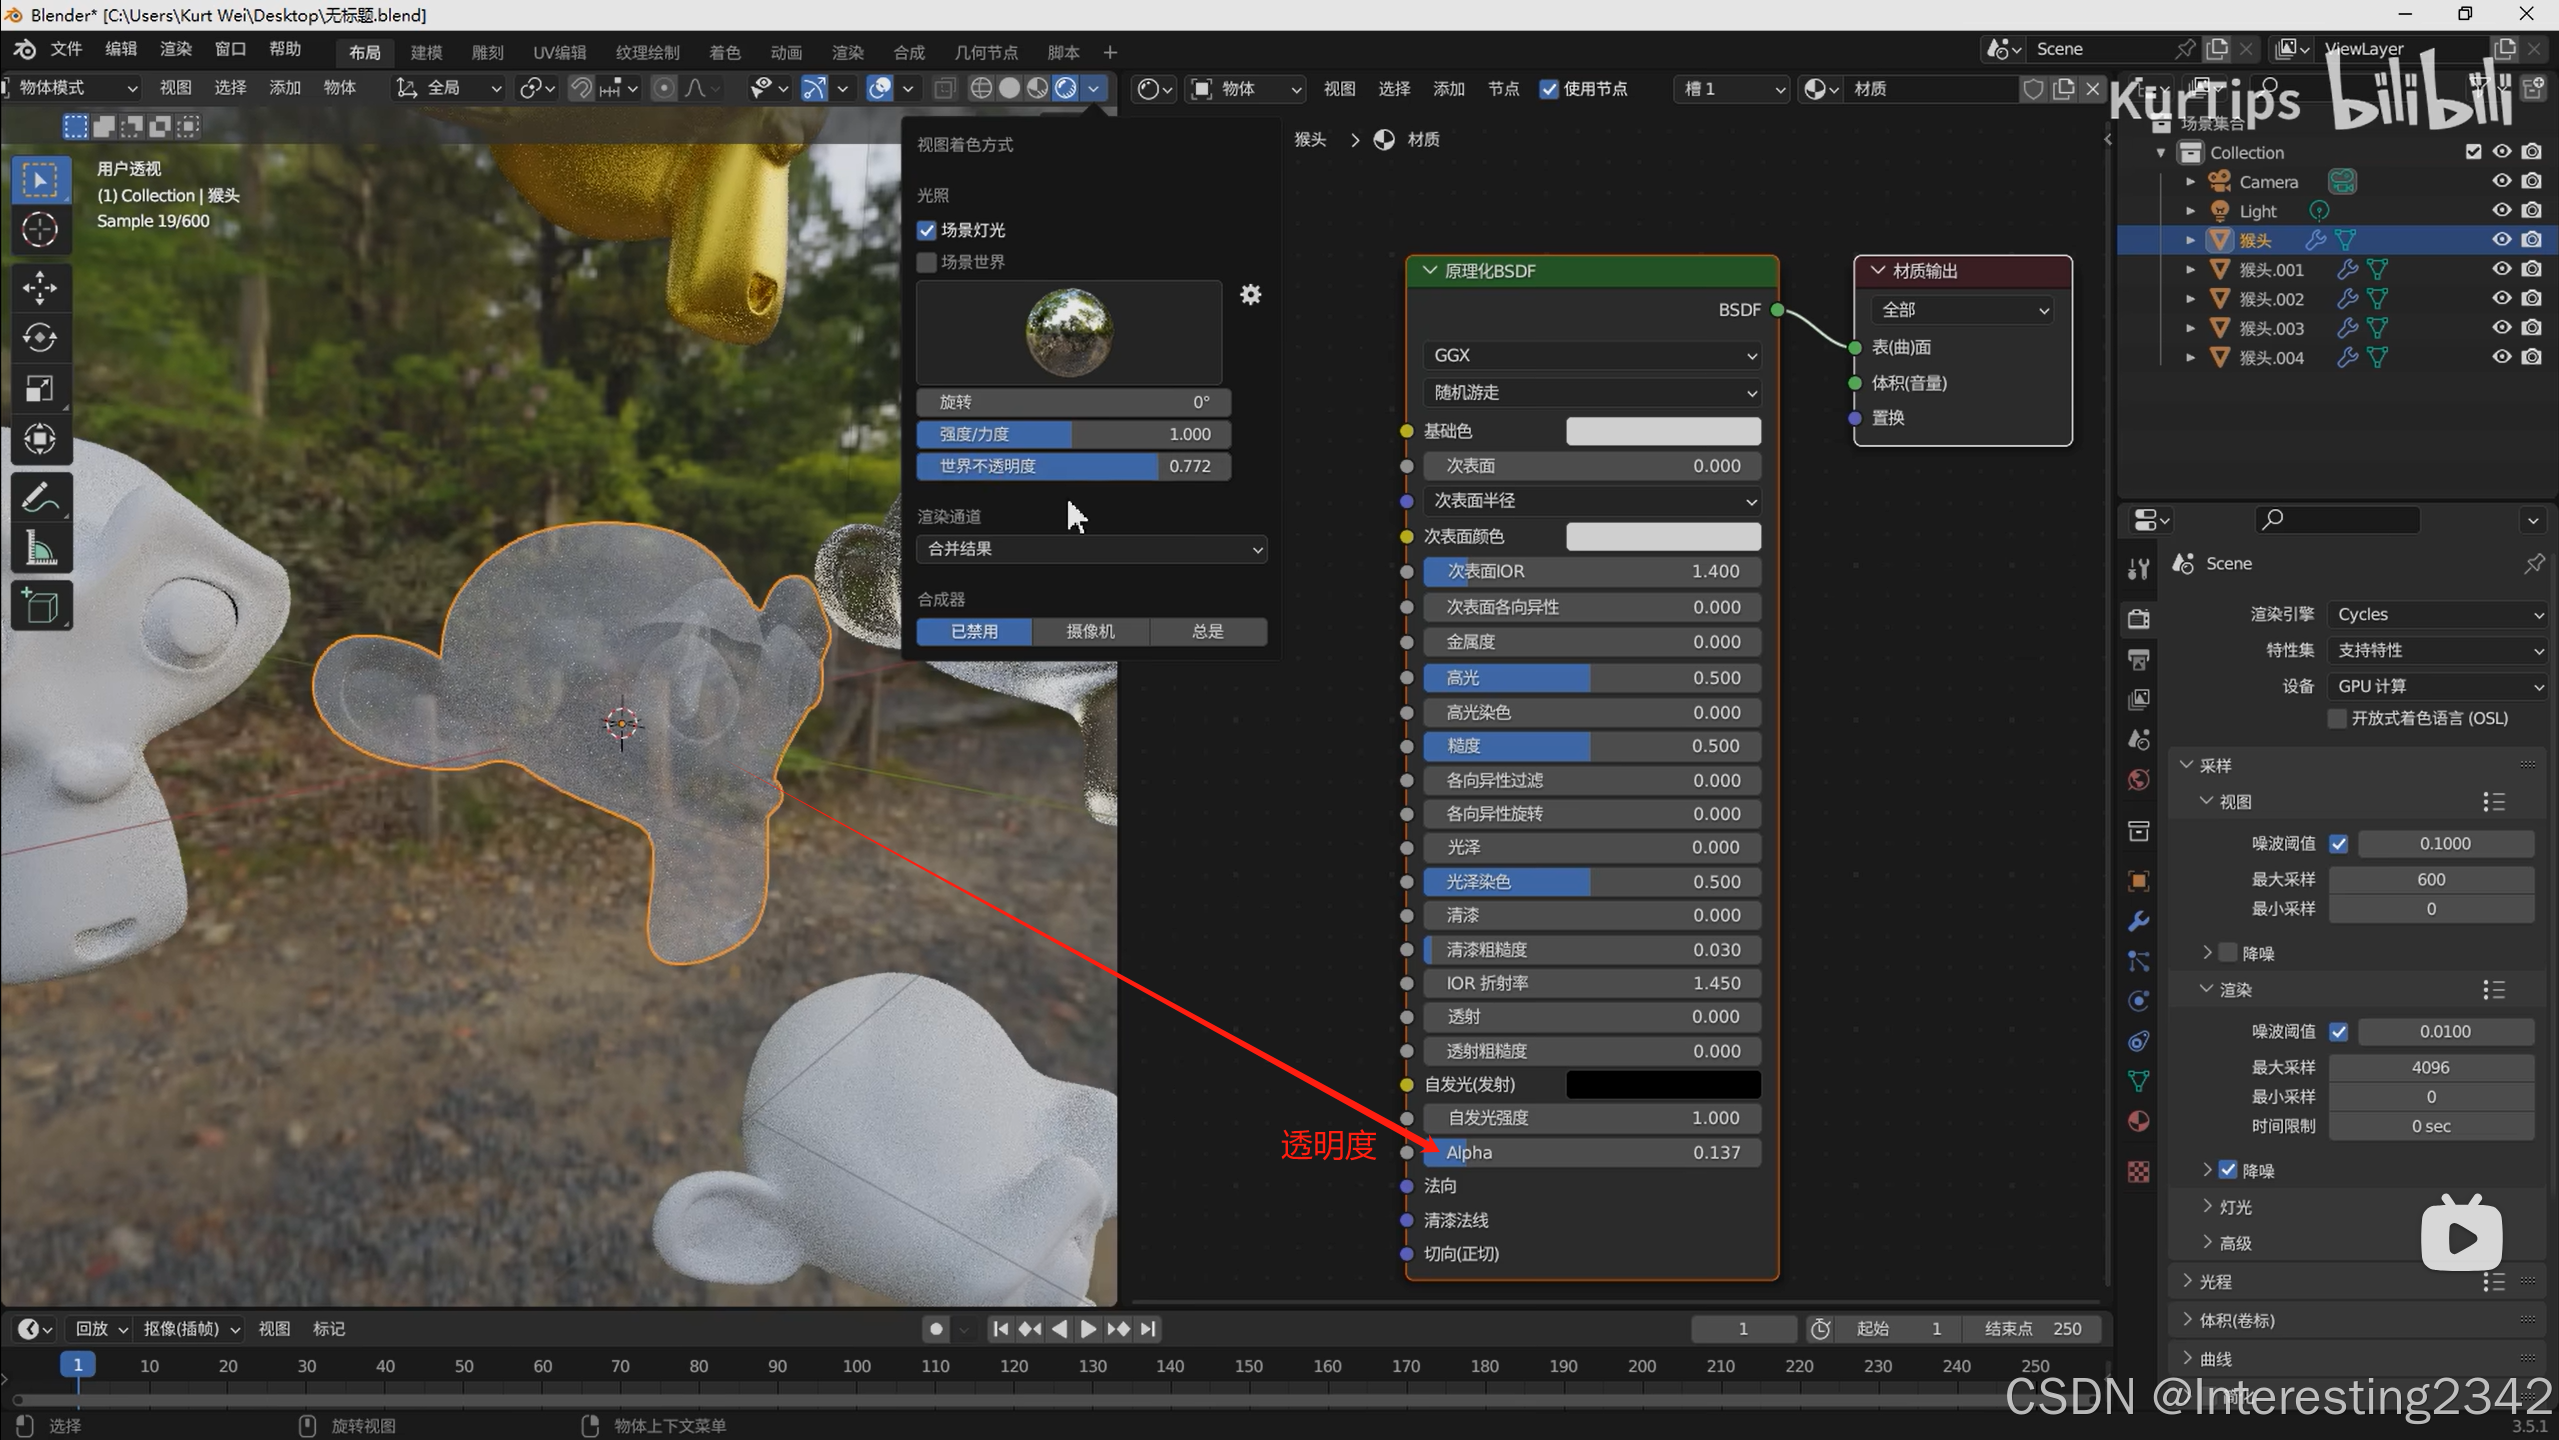Image resolution: width=2559 pixels, height=1440 pixels.
Task: Set compositor option to 摄像机
Action: pyautogui.click(x=1090, y=631)
